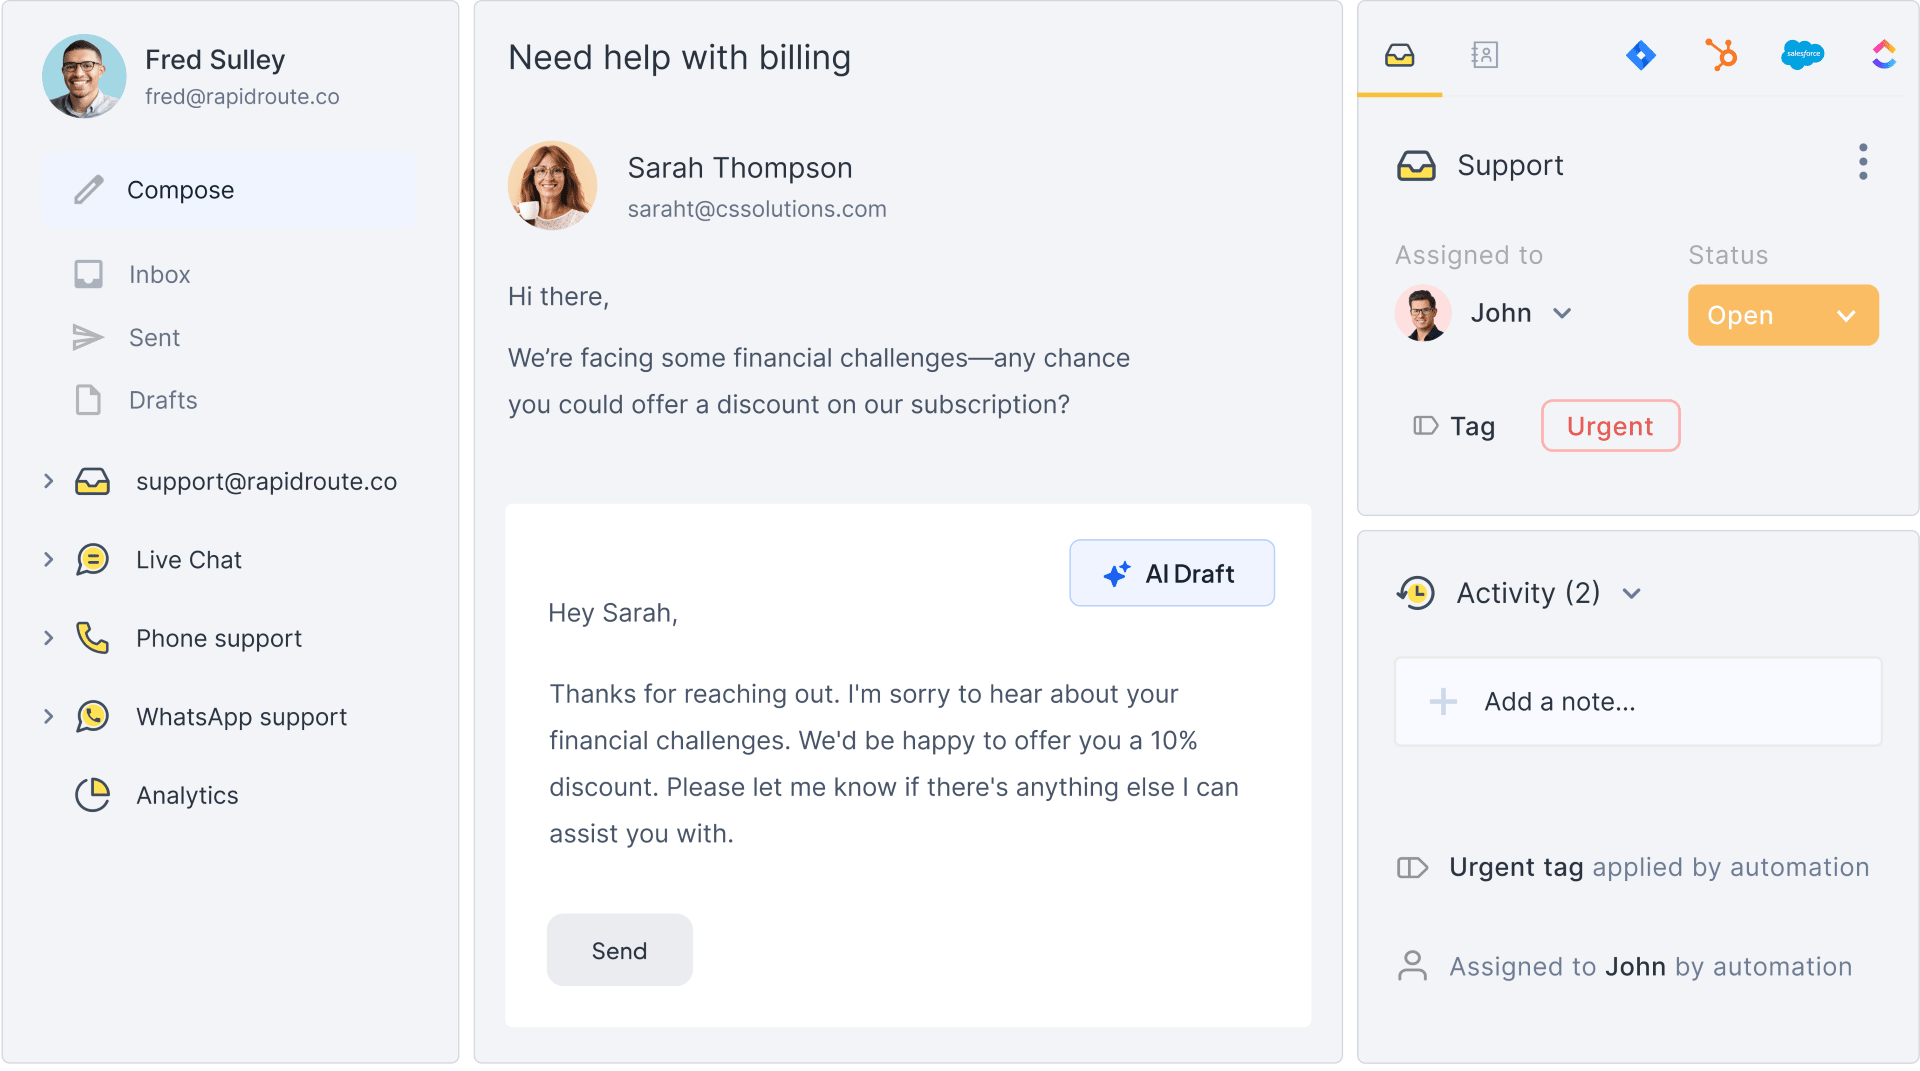This screenshot has width=1920, height=1071.
Task: Open the HubSpot integration icon
Action: [1721, 55]
